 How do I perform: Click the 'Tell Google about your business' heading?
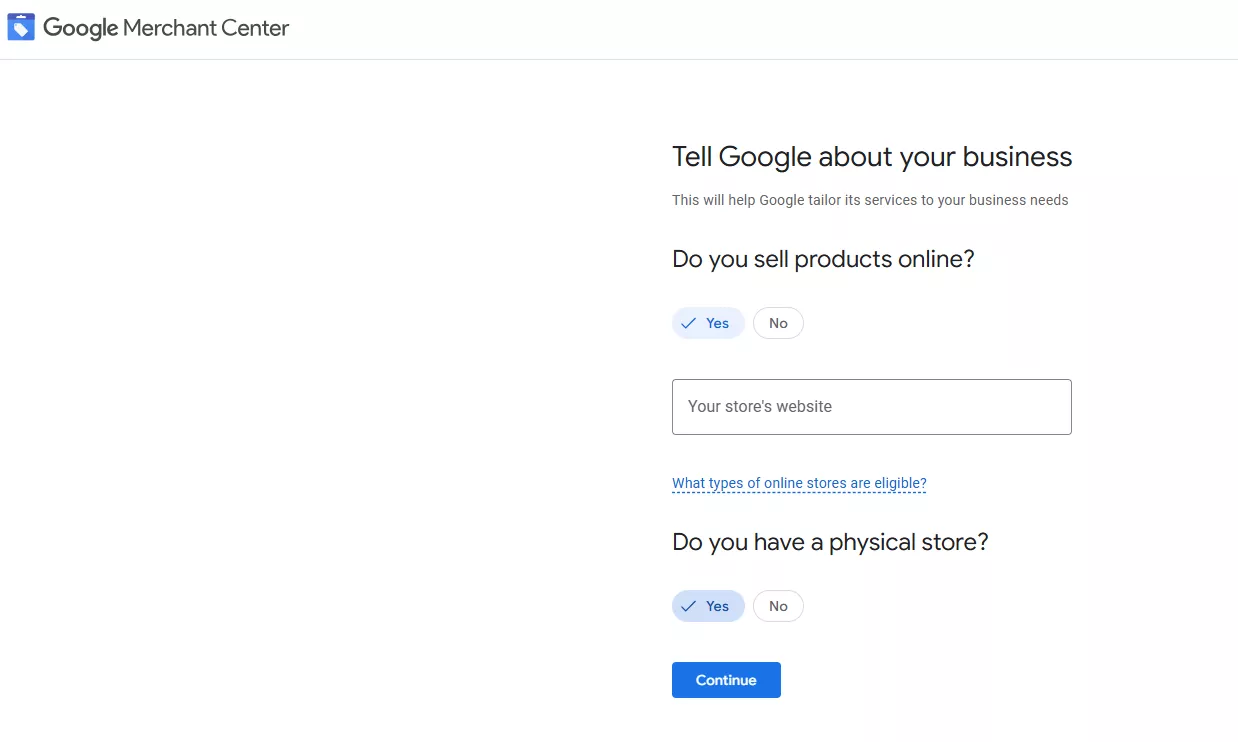[x=871, y=157]
